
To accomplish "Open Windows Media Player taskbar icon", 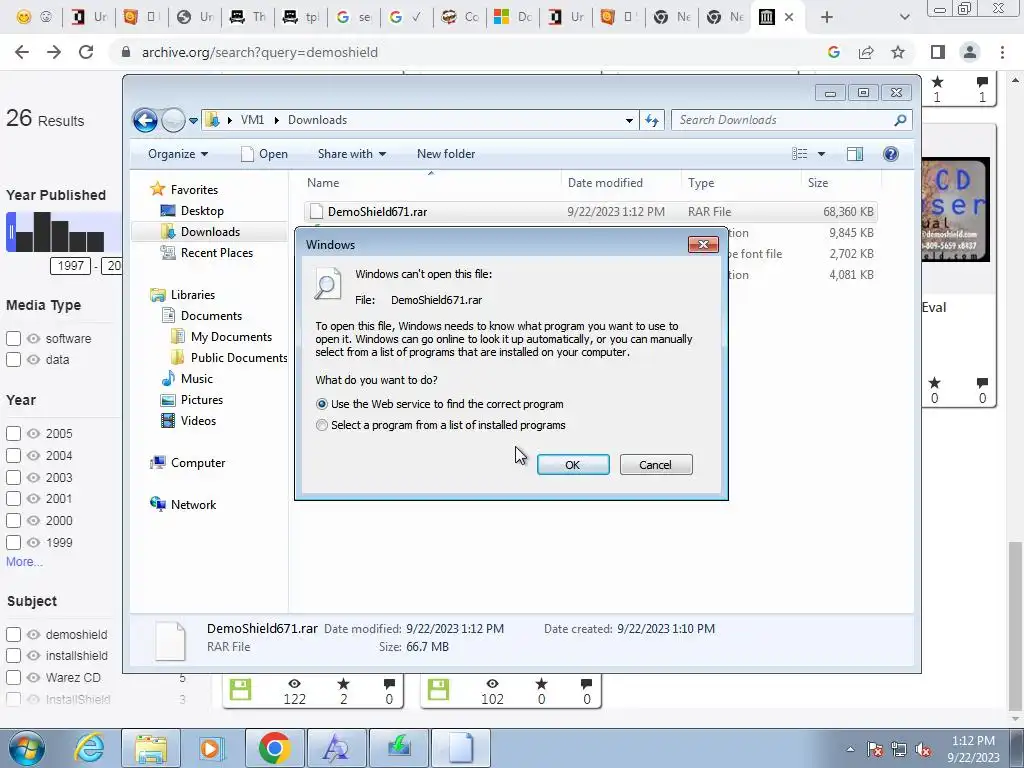I will (x=212, y=748).
